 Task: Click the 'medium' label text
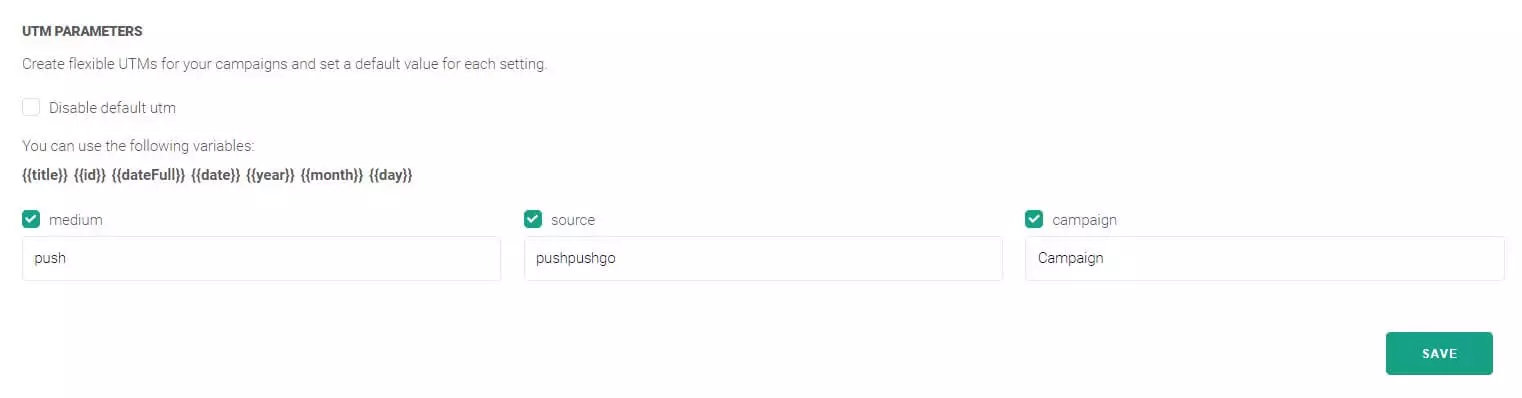click(x=76, y=220)
